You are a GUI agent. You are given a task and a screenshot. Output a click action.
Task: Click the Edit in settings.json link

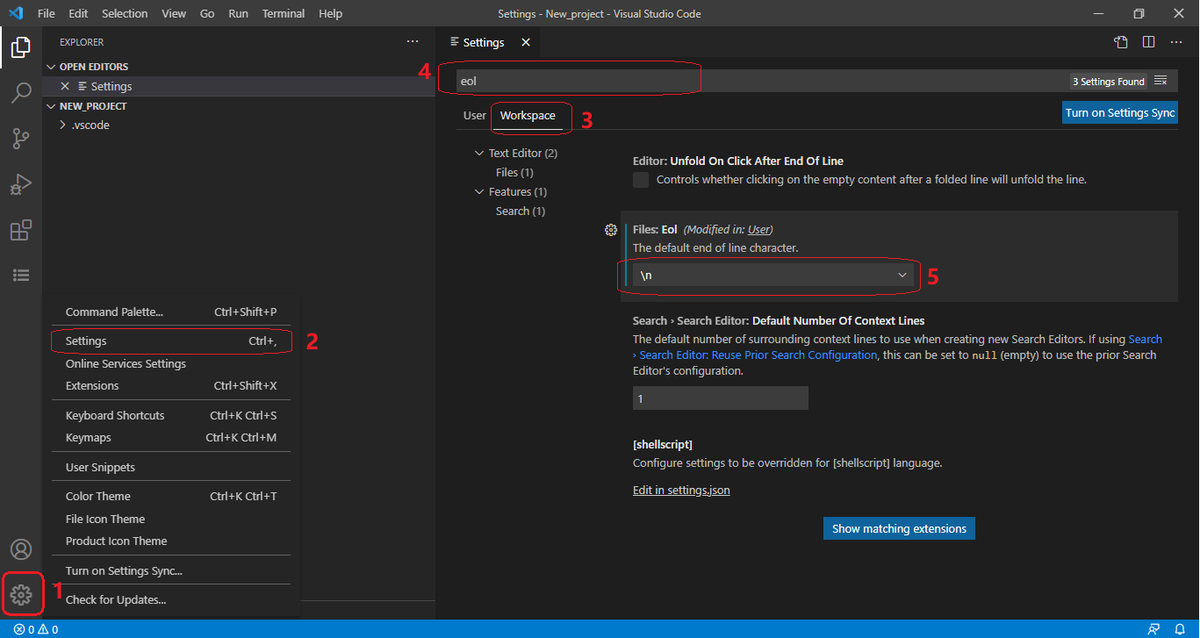pyautogui.click(x=681, y=490)
